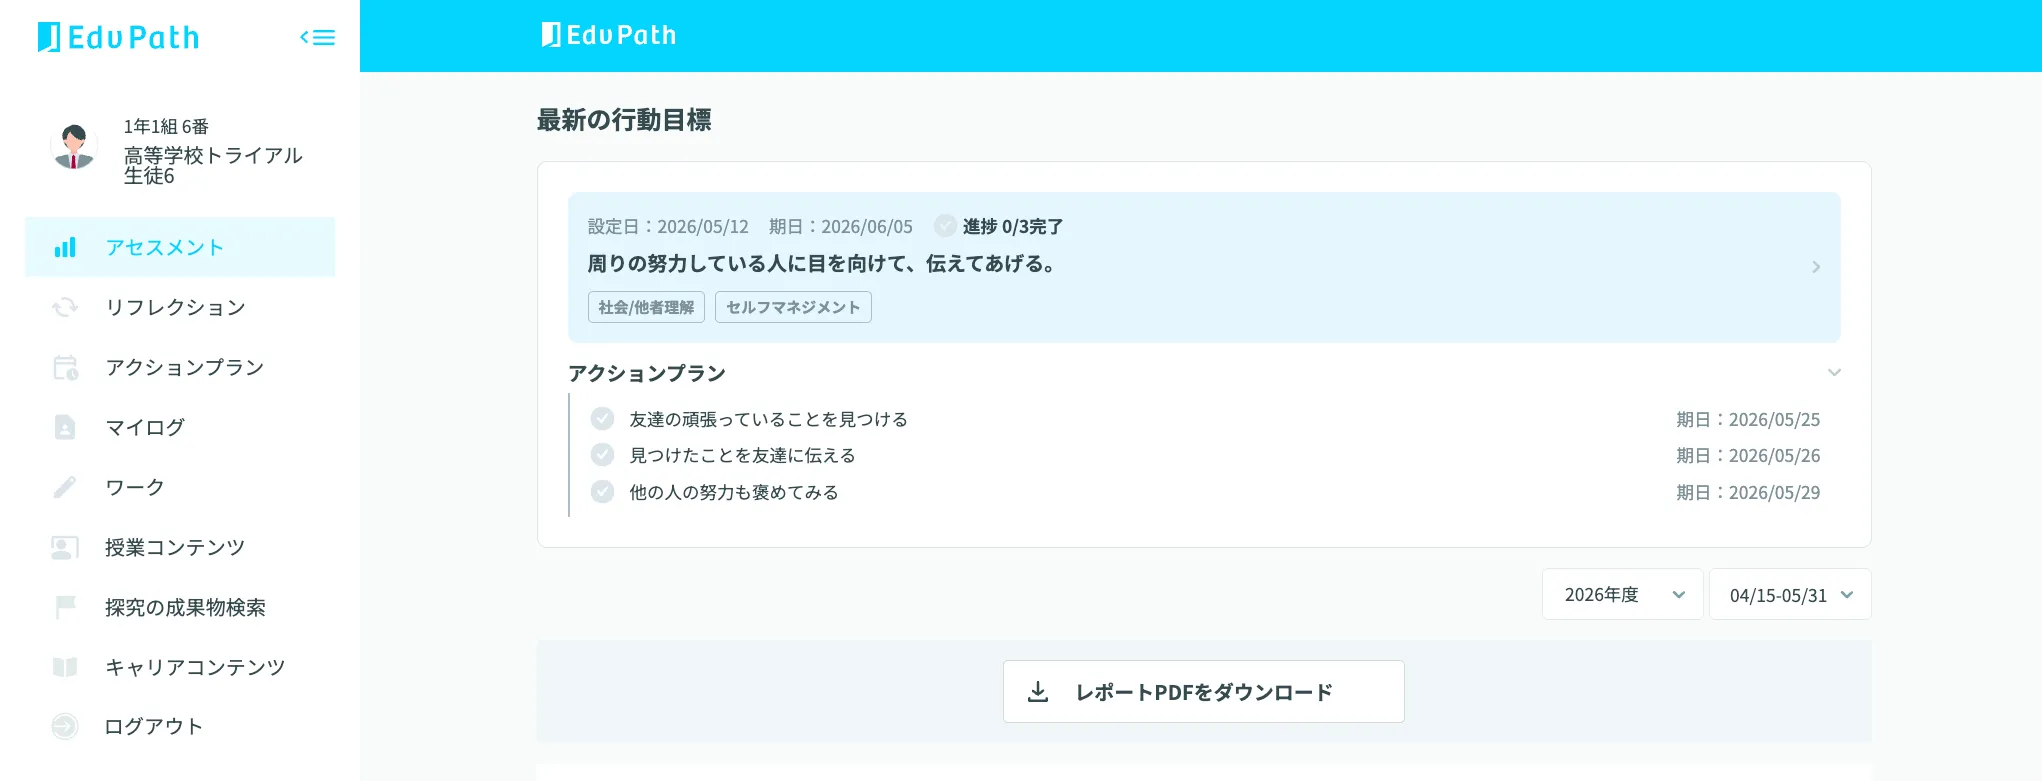Image resolution: width=2042 pixels, height=781 pixels.
Task: Click the EduPath logo in the top header
Action: (x=608, y=35)
